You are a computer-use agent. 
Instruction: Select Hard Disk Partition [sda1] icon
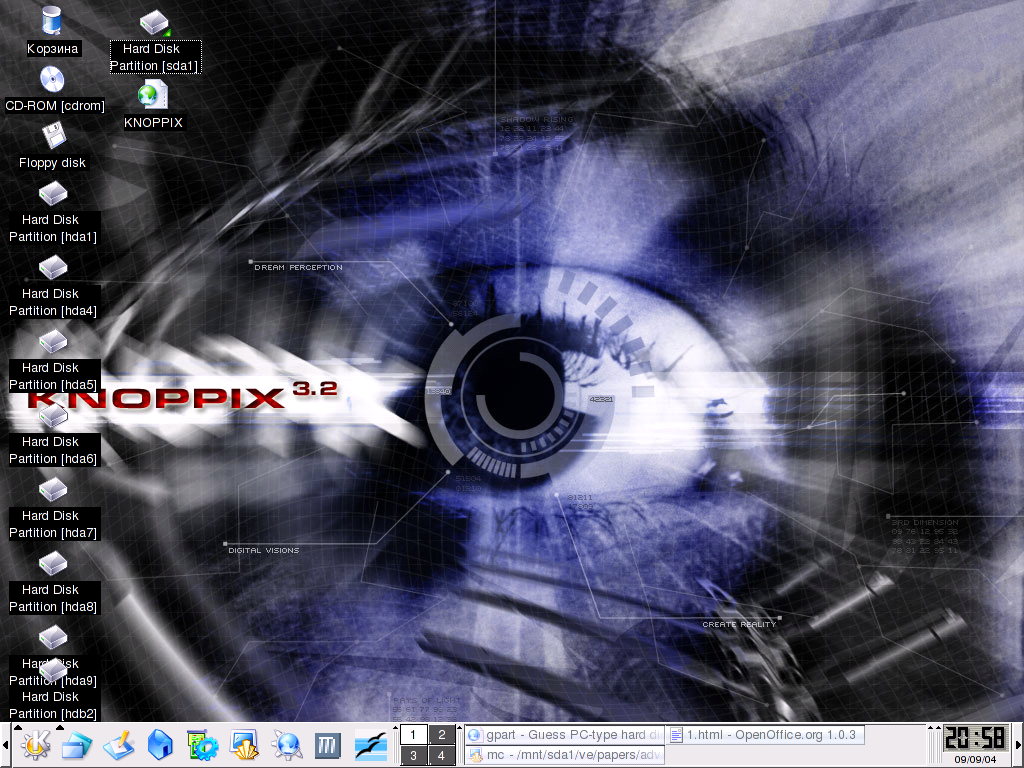(x=154, y=23)
